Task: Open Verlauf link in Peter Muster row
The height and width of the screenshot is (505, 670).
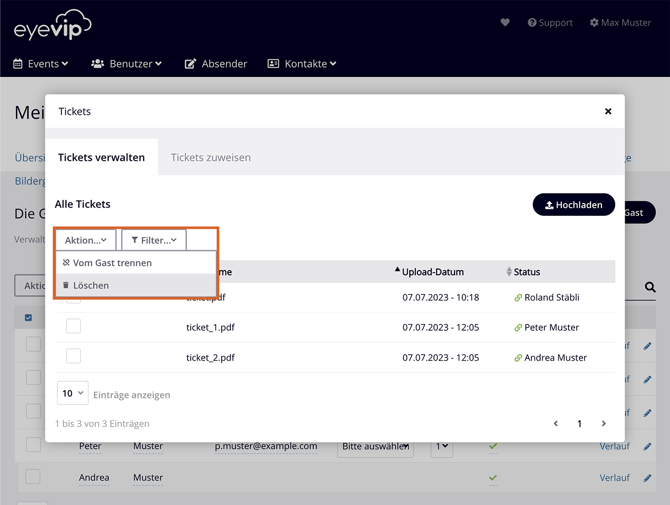Action: 614,446
